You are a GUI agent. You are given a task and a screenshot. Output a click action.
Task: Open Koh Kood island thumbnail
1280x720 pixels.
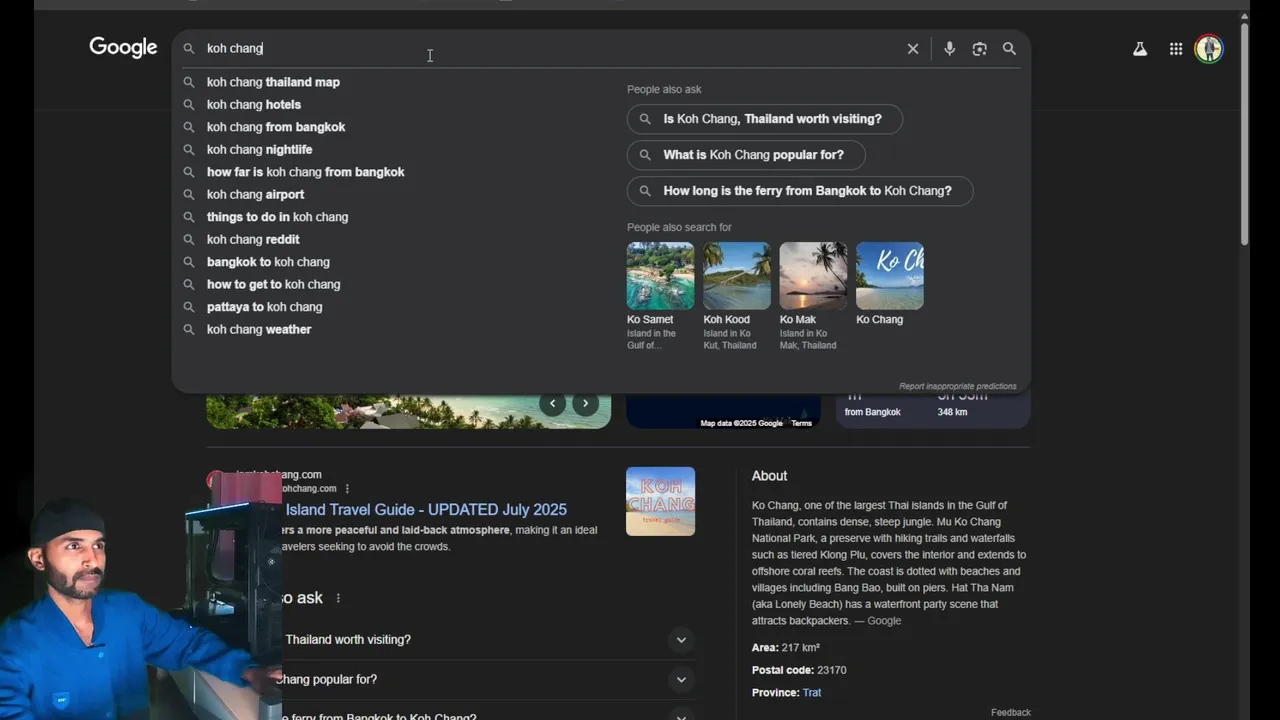tap(737, 276)
